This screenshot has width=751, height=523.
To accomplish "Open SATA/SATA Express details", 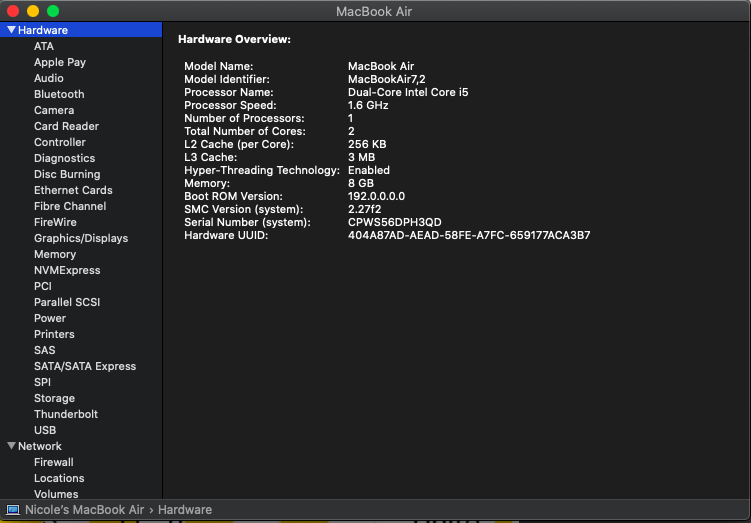I will click(x=85, y=366).
